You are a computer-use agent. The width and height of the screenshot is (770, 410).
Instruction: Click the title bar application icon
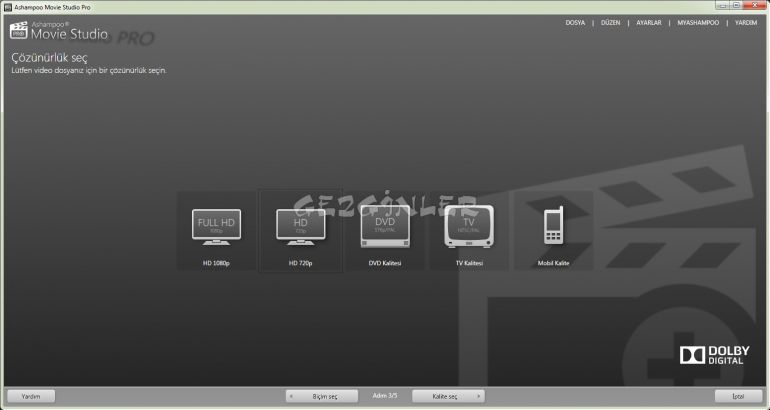[x=7, y=7]
